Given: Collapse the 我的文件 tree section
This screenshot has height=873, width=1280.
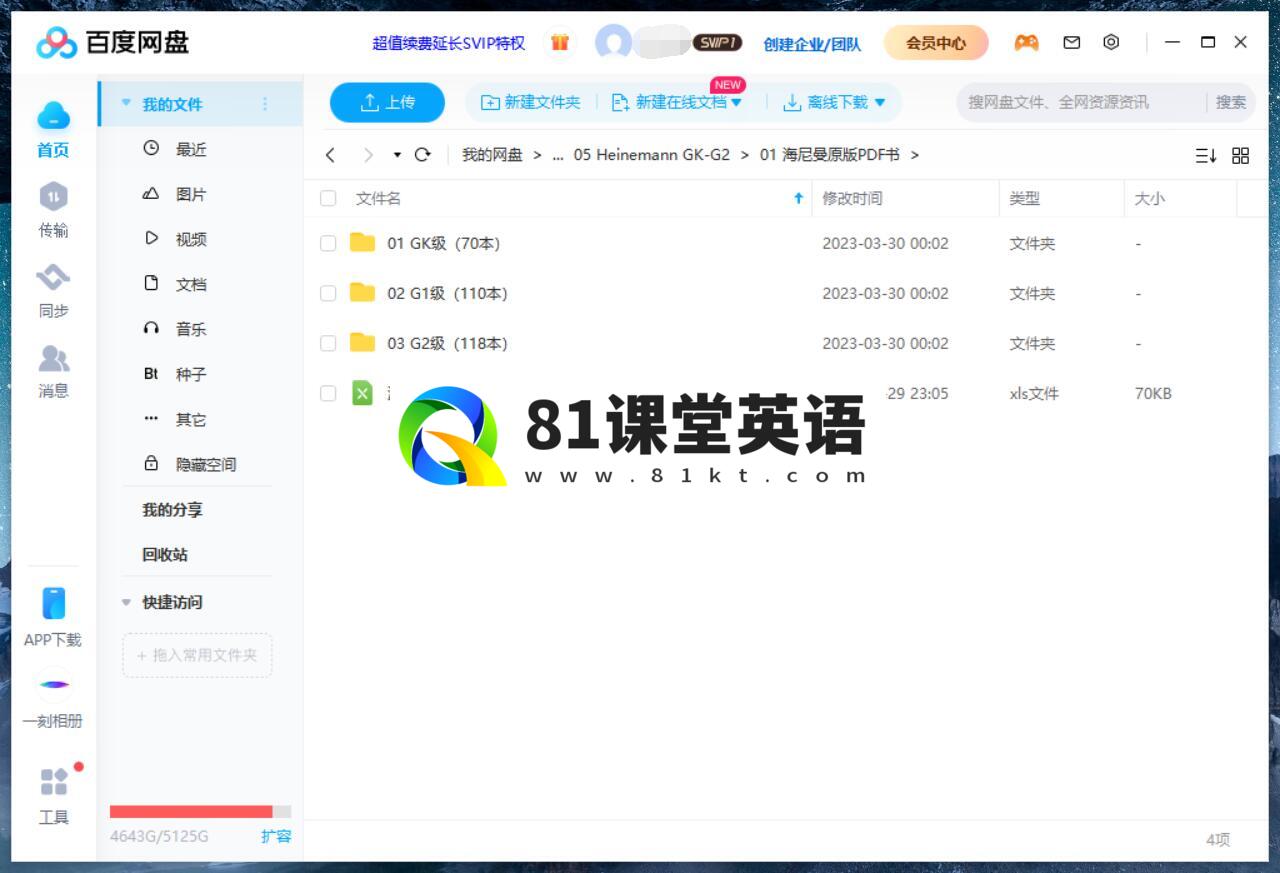Looking at the screenshot, I should coord(126,103).
